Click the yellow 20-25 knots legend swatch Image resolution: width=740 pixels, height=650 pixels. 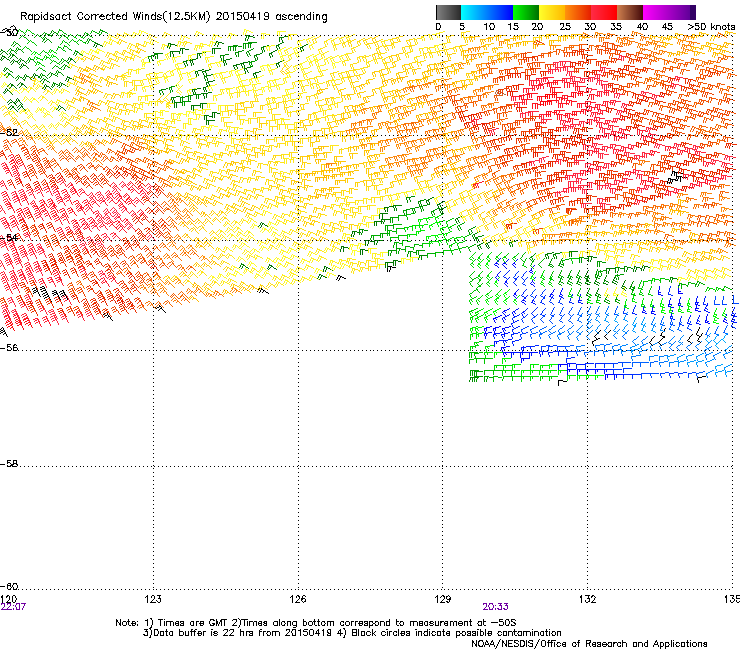(552, 12)
